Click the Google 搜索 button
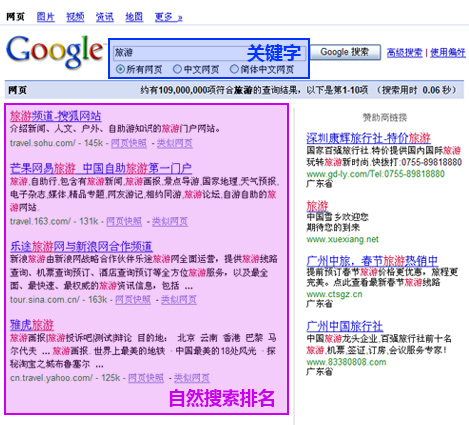Screen dimensions: 469x425 345,52
